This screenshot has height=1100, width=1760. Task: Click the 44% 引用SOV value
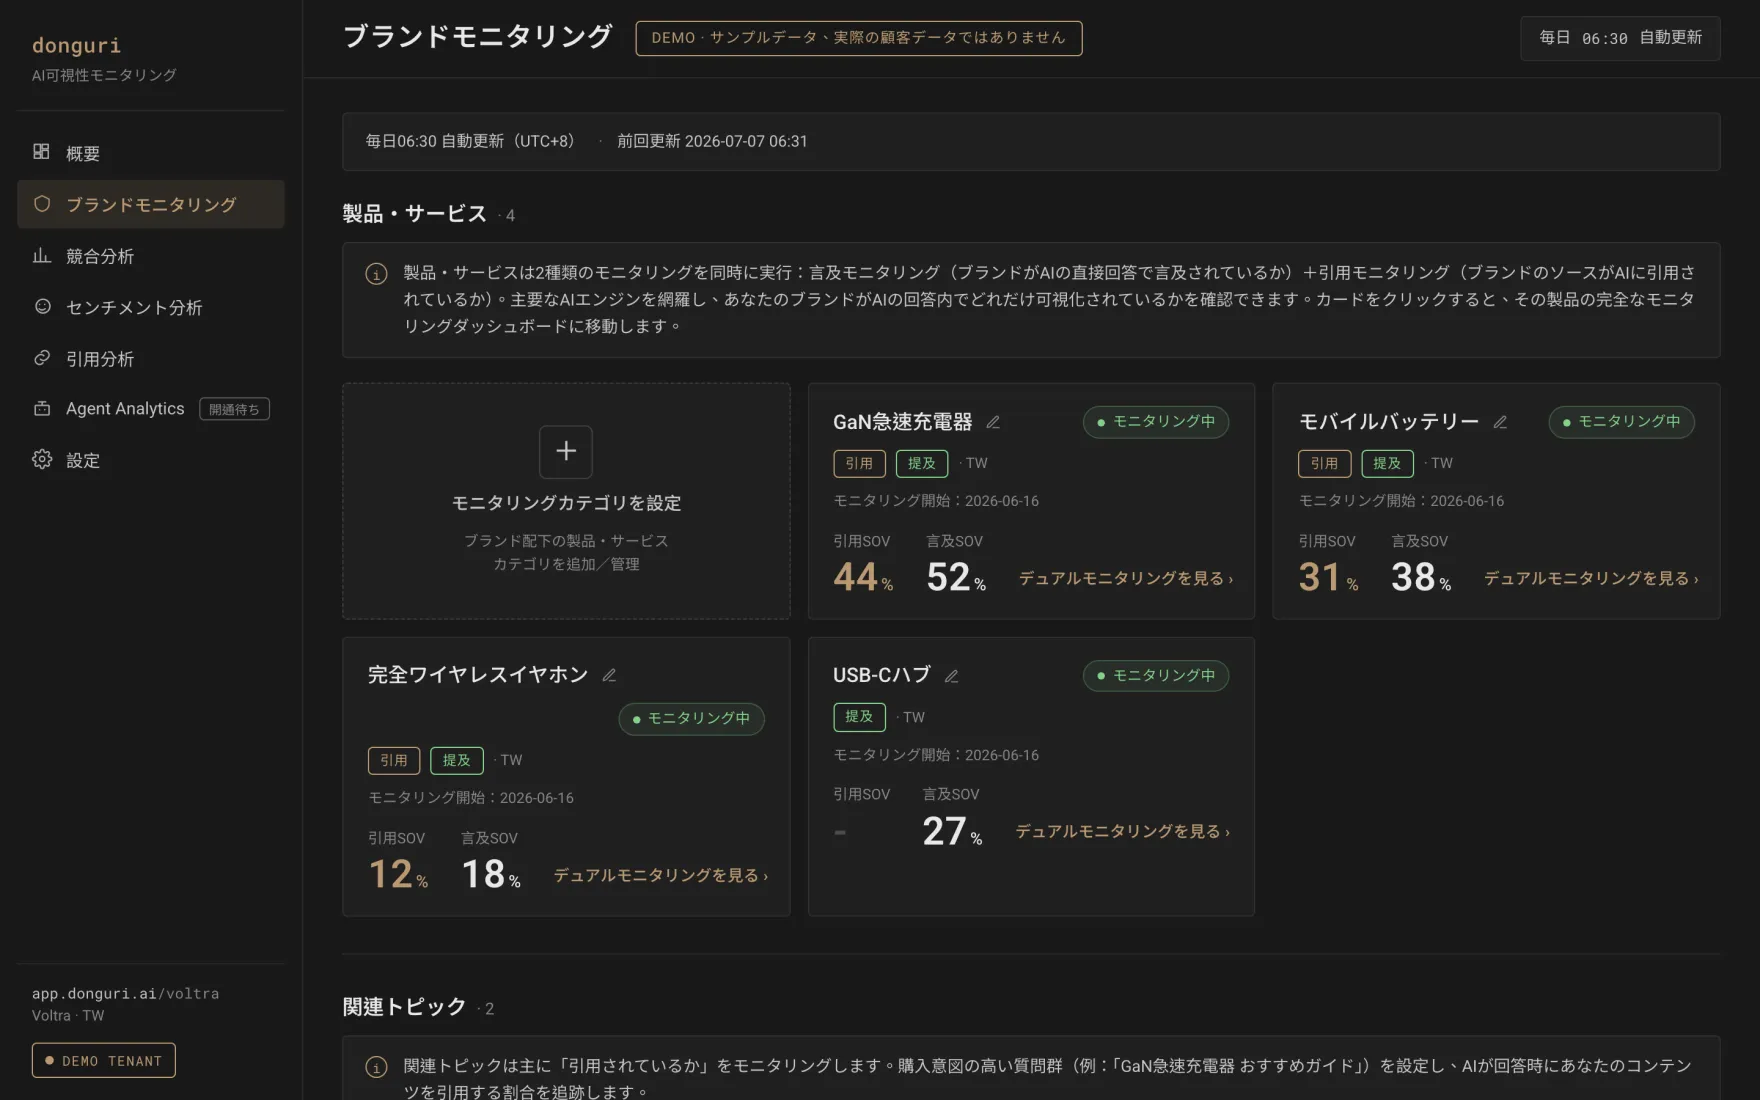point(863,577)
